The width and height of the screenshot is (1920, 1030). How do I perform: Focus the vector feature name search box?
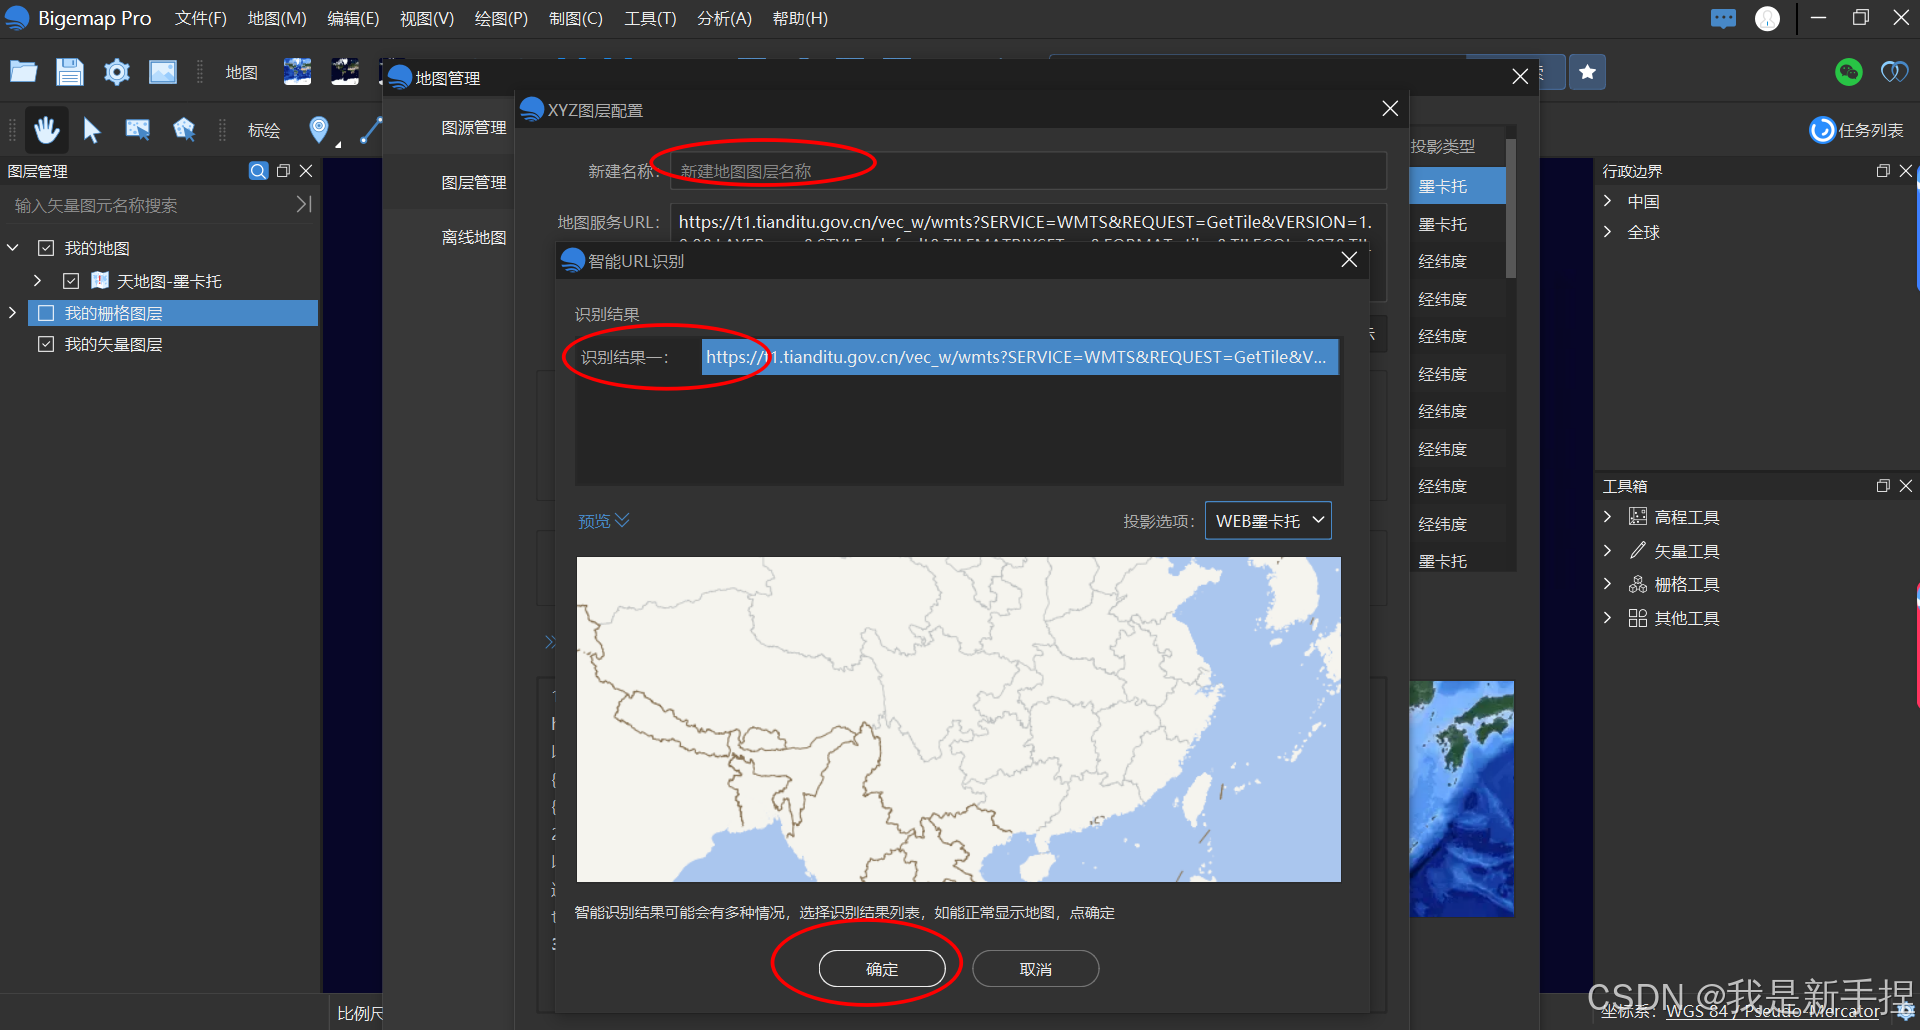(x=150, y=205)
